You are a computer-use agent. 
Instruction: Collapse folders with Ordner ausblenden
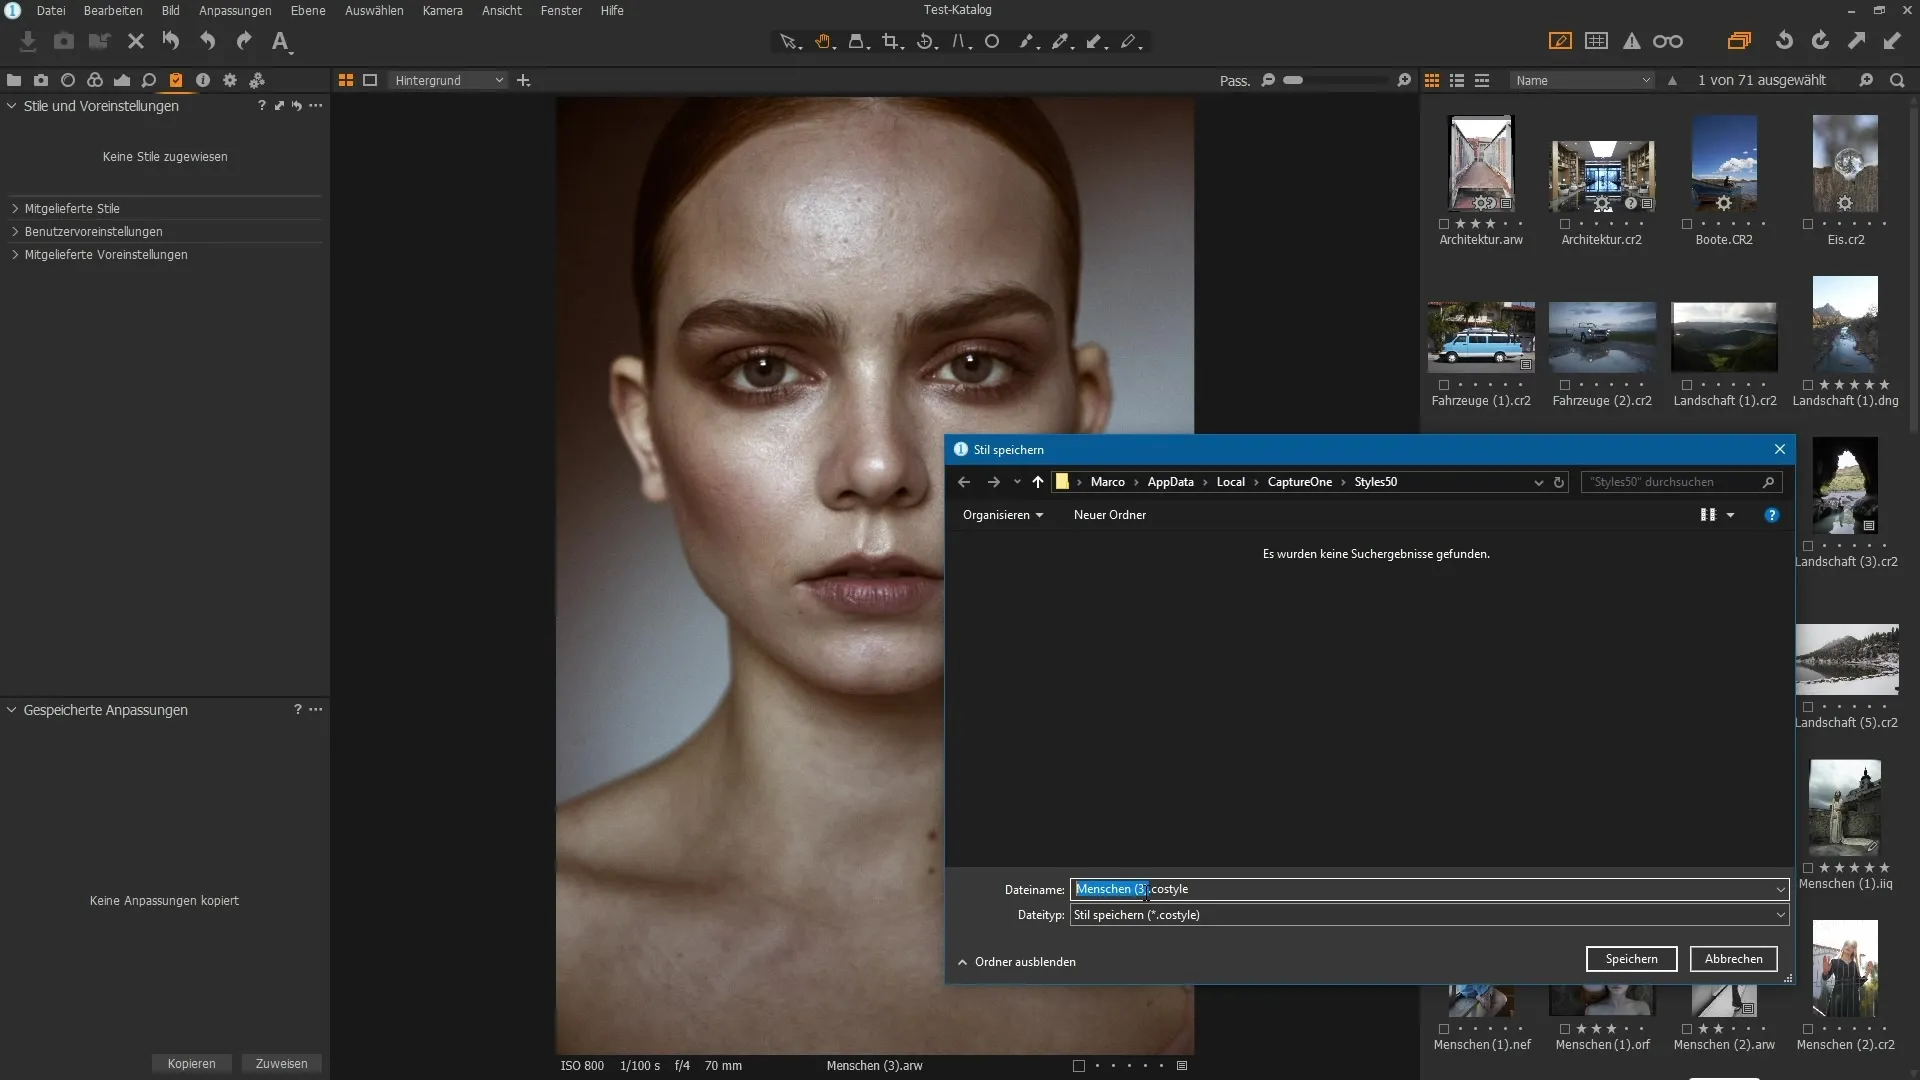pyautogui.click(x=1016, y=962)
